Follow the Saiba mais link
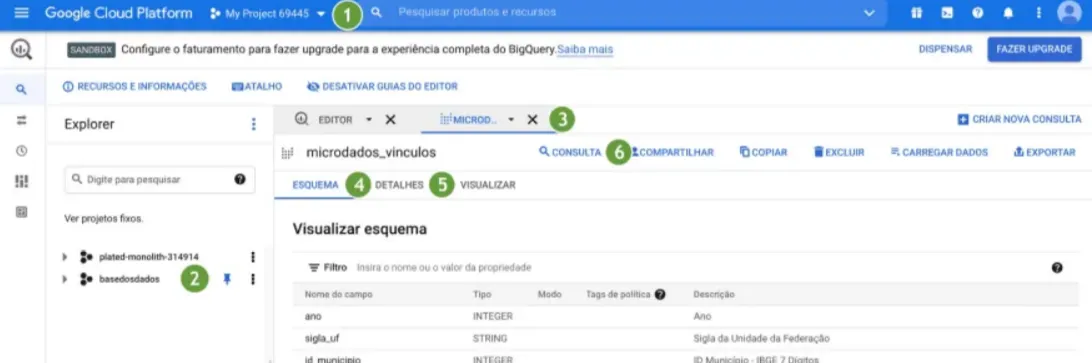 pos(585,50)
